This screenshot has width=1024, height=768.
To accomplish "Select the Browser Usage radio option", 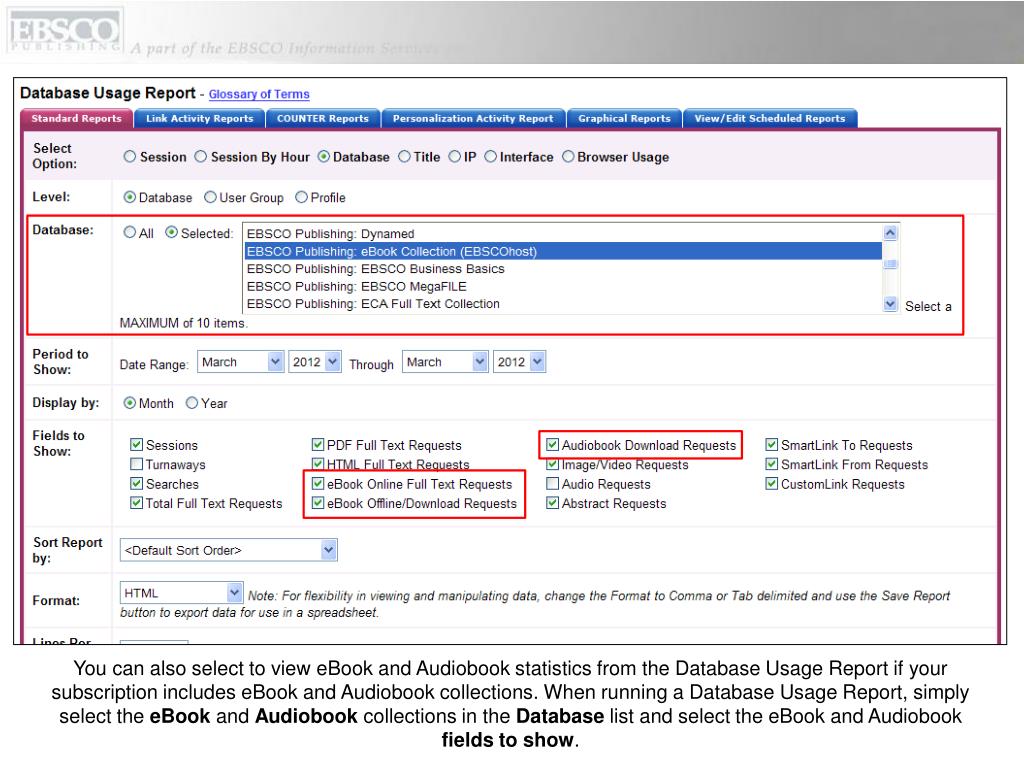I will (568, 157).
